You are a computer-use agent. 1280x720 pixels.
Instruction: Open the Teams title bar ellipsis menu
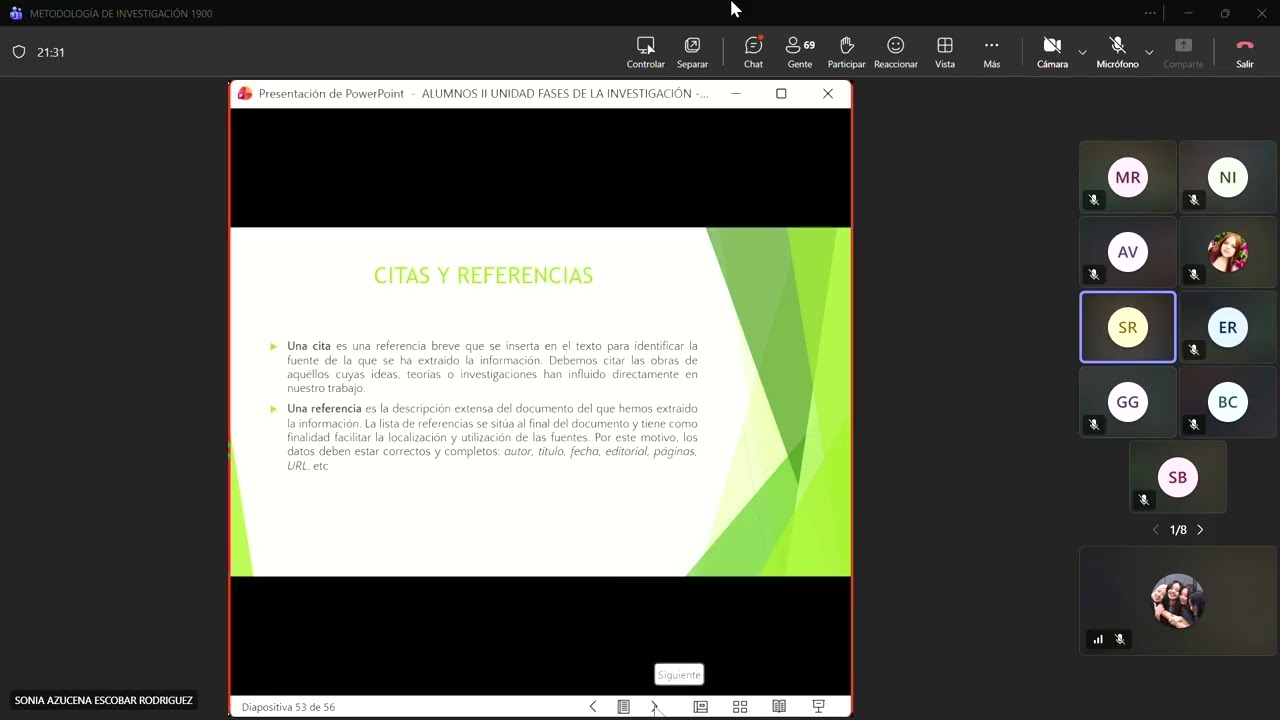click(1150, 13)
